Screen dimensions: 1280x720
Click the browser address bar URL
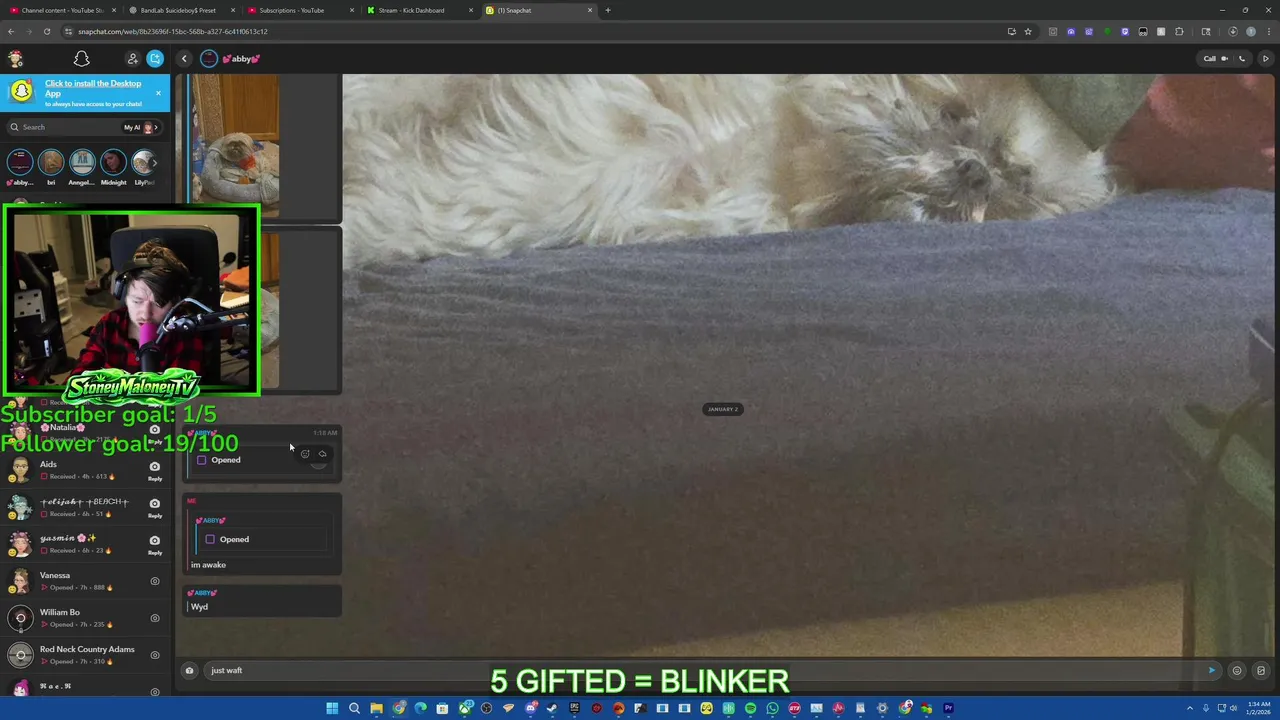click(173, 31)
